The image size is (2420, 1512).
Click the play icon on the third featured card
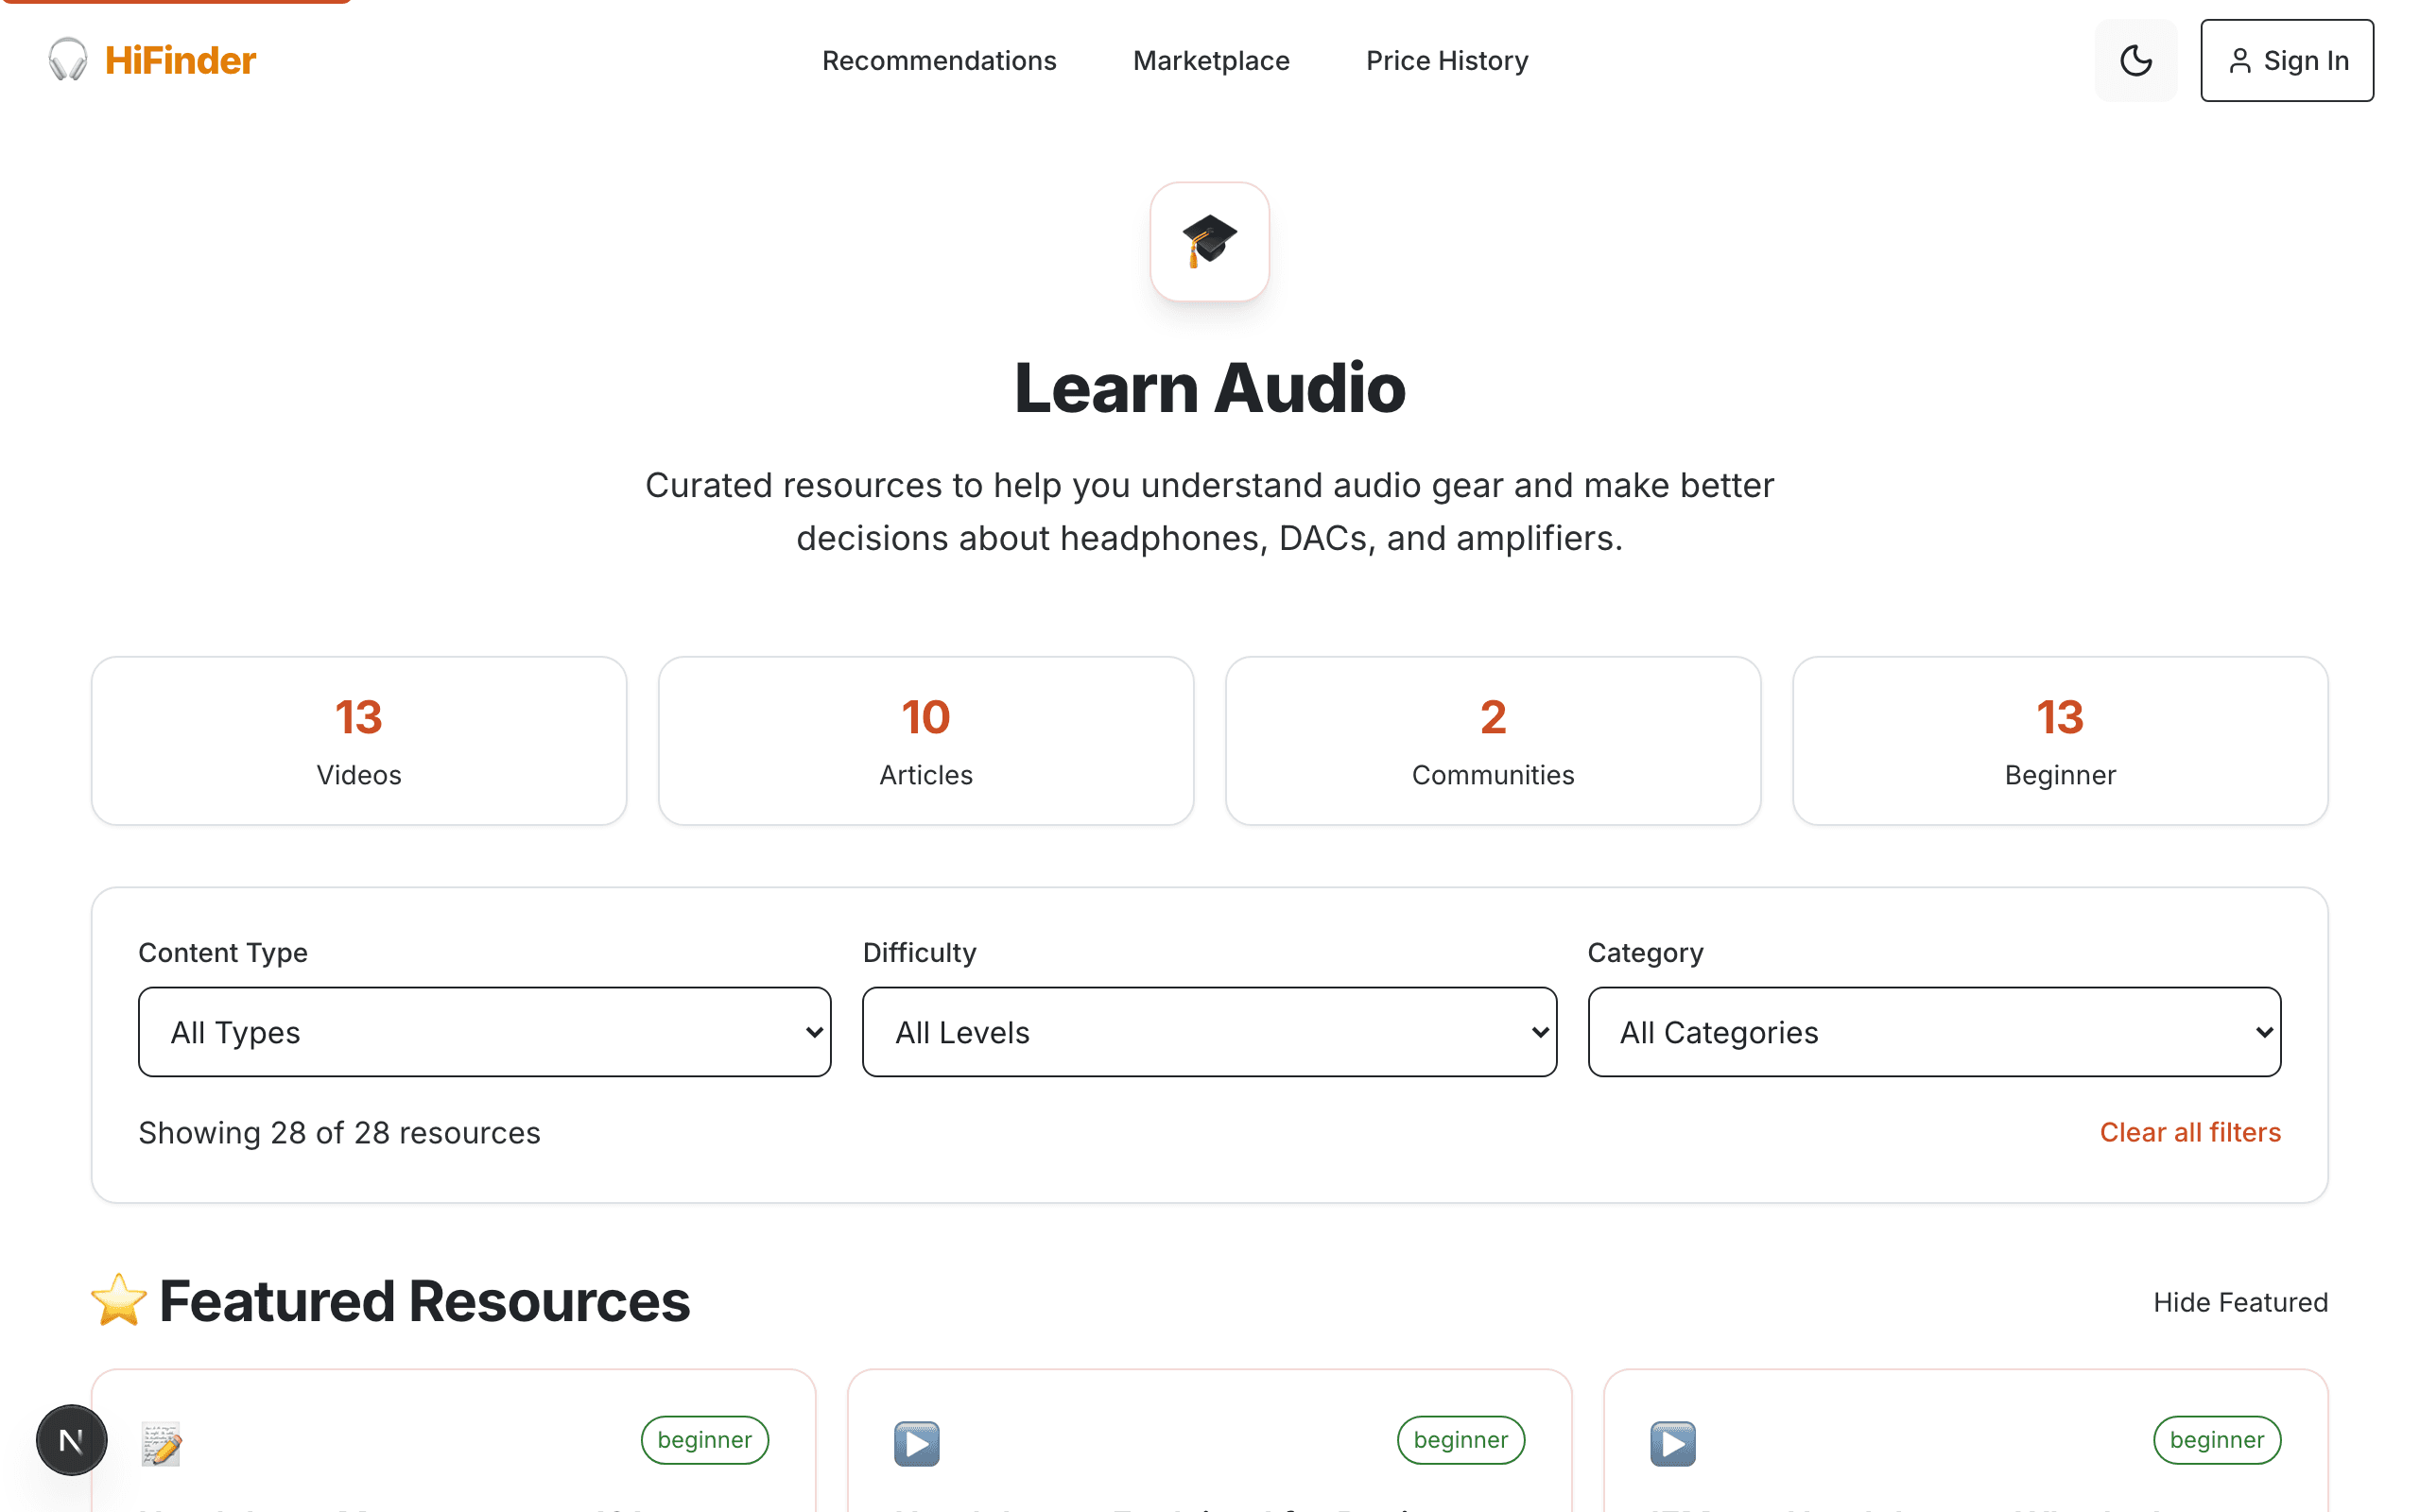(1672, 1443)
